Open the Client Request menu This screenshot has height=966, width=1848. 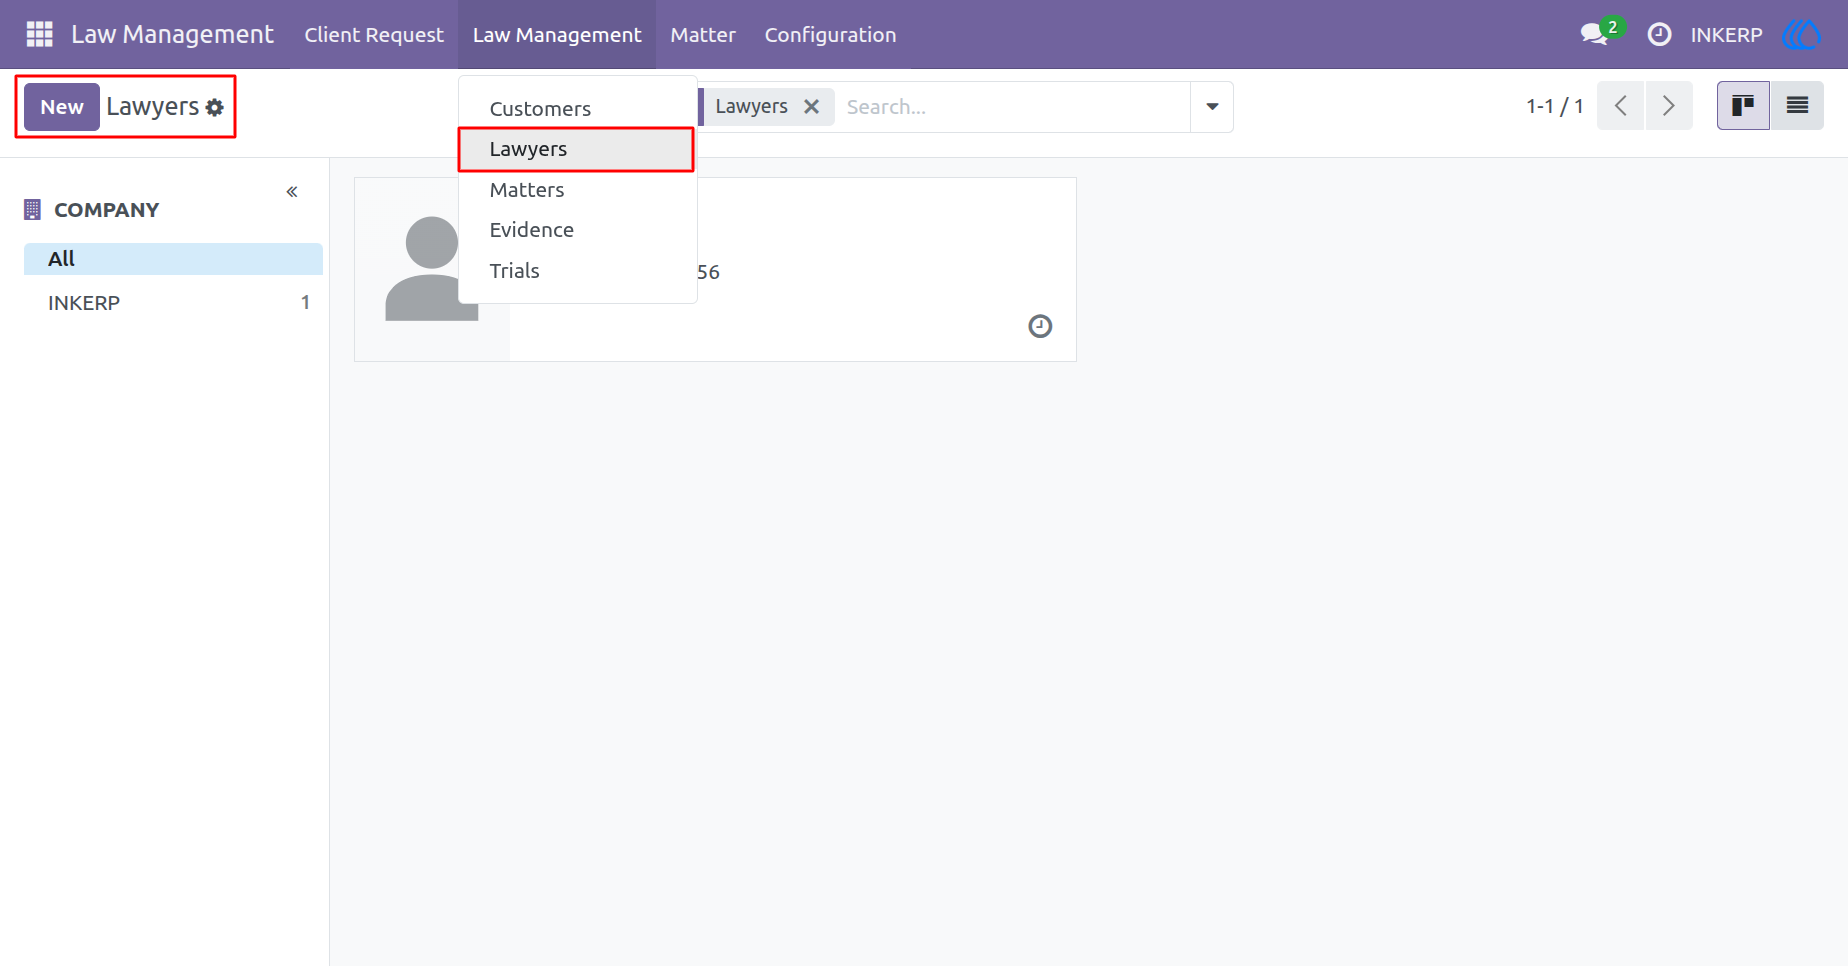[374, 34]
